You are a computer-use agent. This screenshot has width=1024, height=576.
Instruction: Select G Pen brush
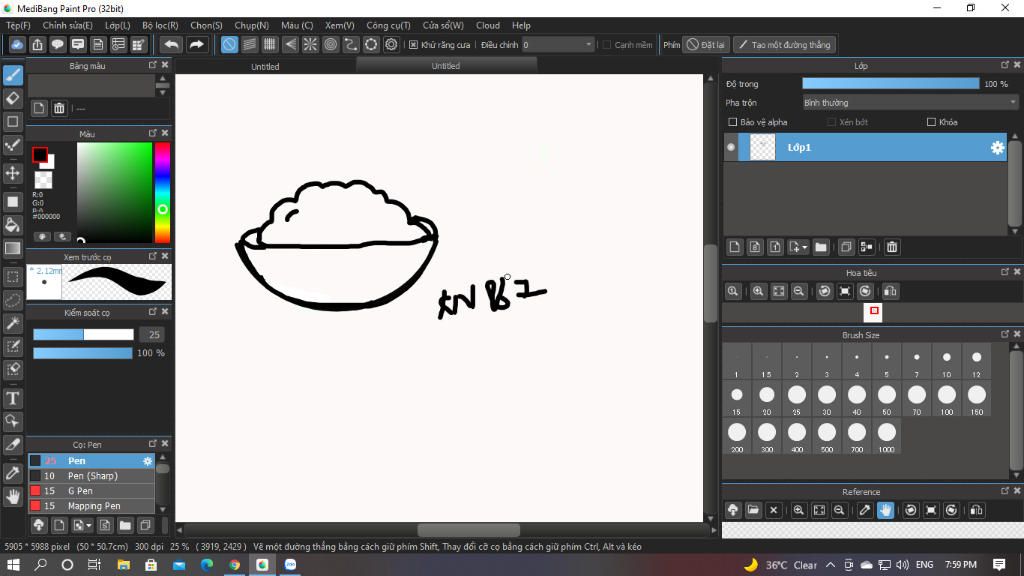click(x=91, y=490)
